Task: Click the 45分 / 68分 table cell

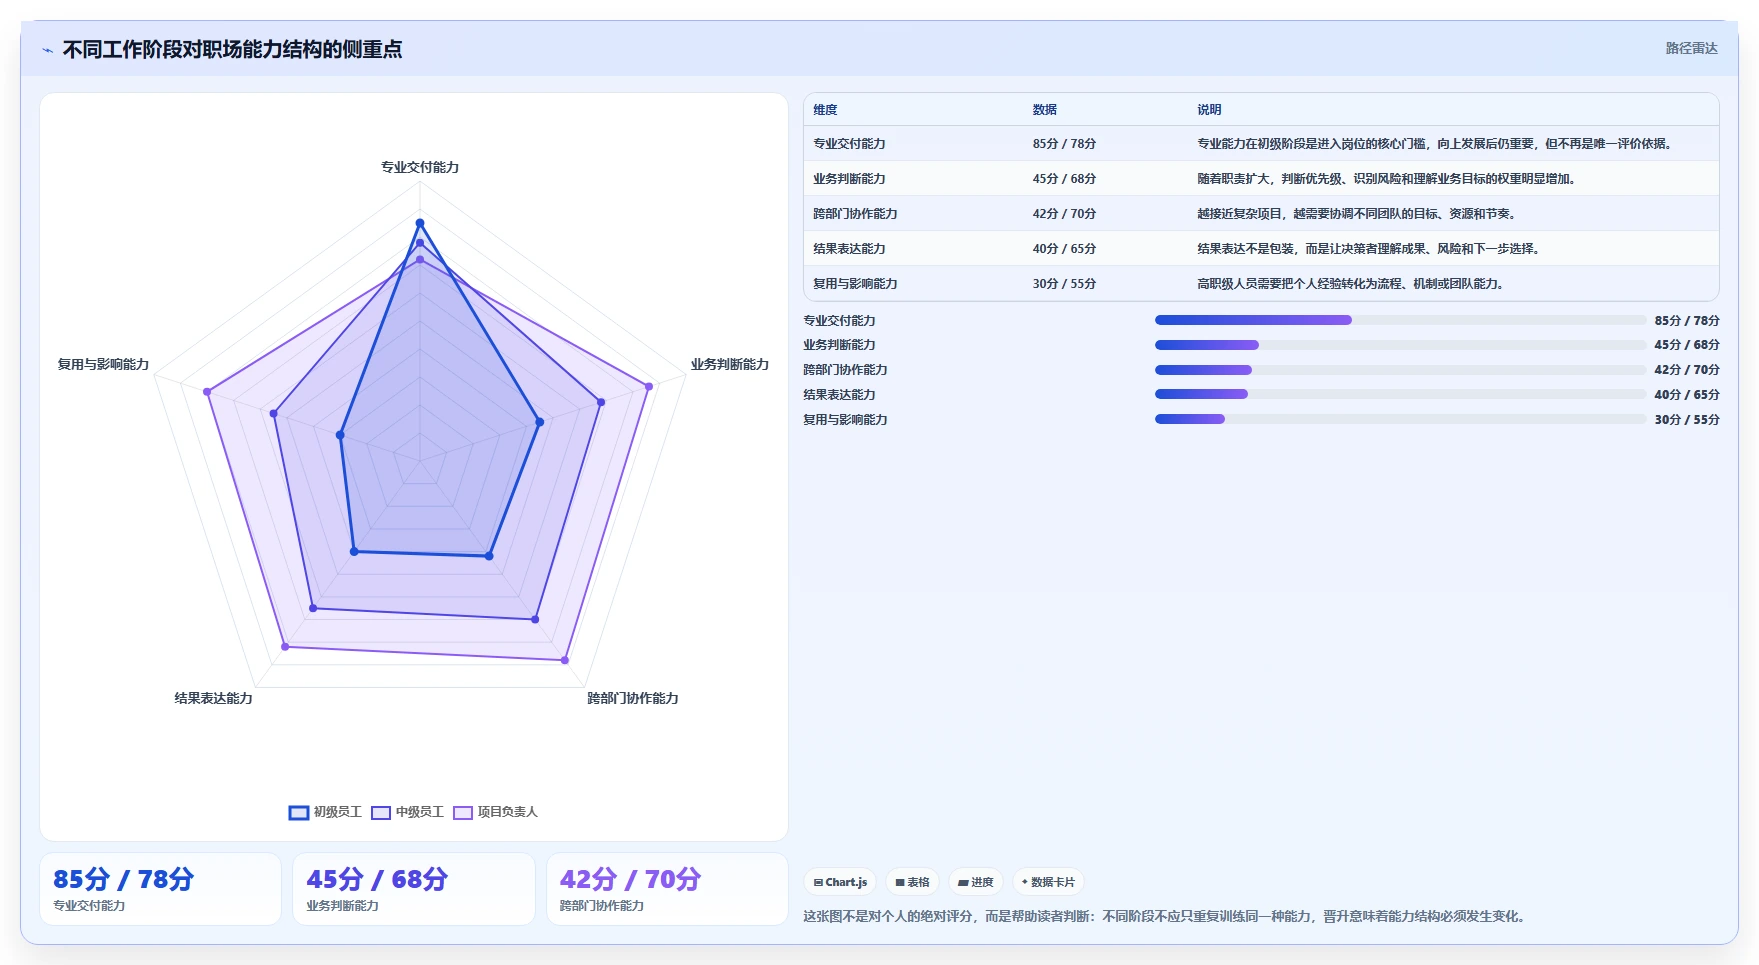Action: tap(1064, 179)
